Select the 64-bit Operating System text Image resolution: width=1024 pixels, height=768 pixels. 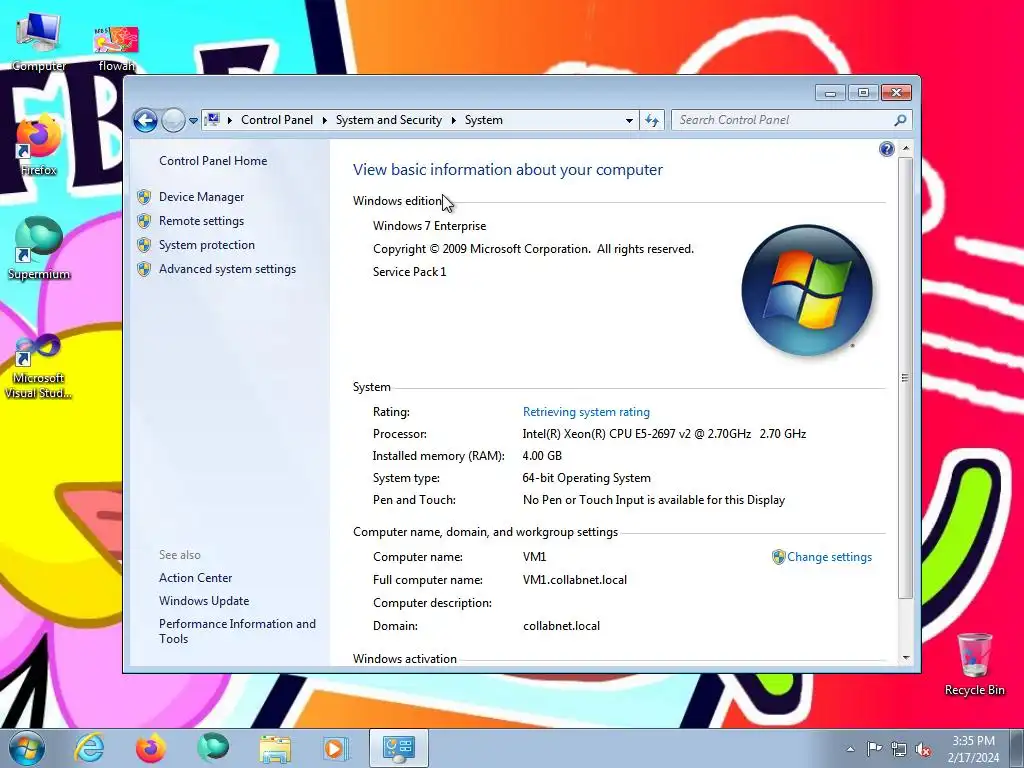(586, 478)
